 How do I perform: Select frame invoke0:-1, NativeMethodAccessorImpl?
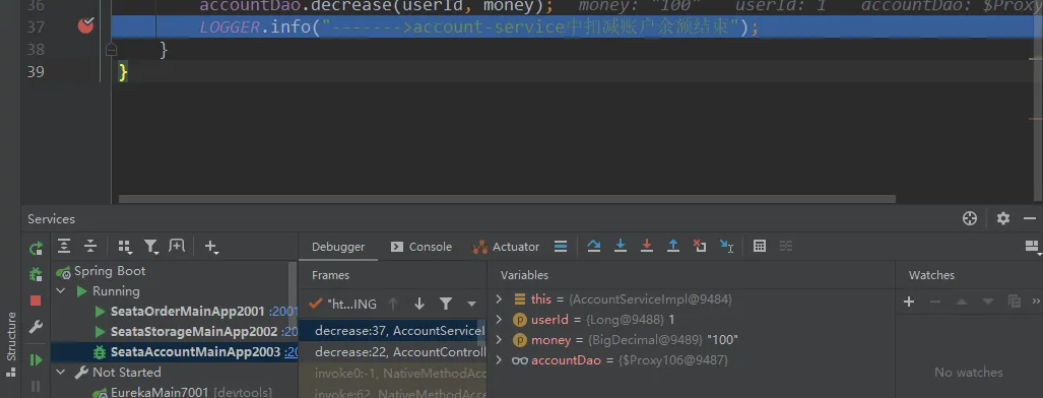coord(392,373)
